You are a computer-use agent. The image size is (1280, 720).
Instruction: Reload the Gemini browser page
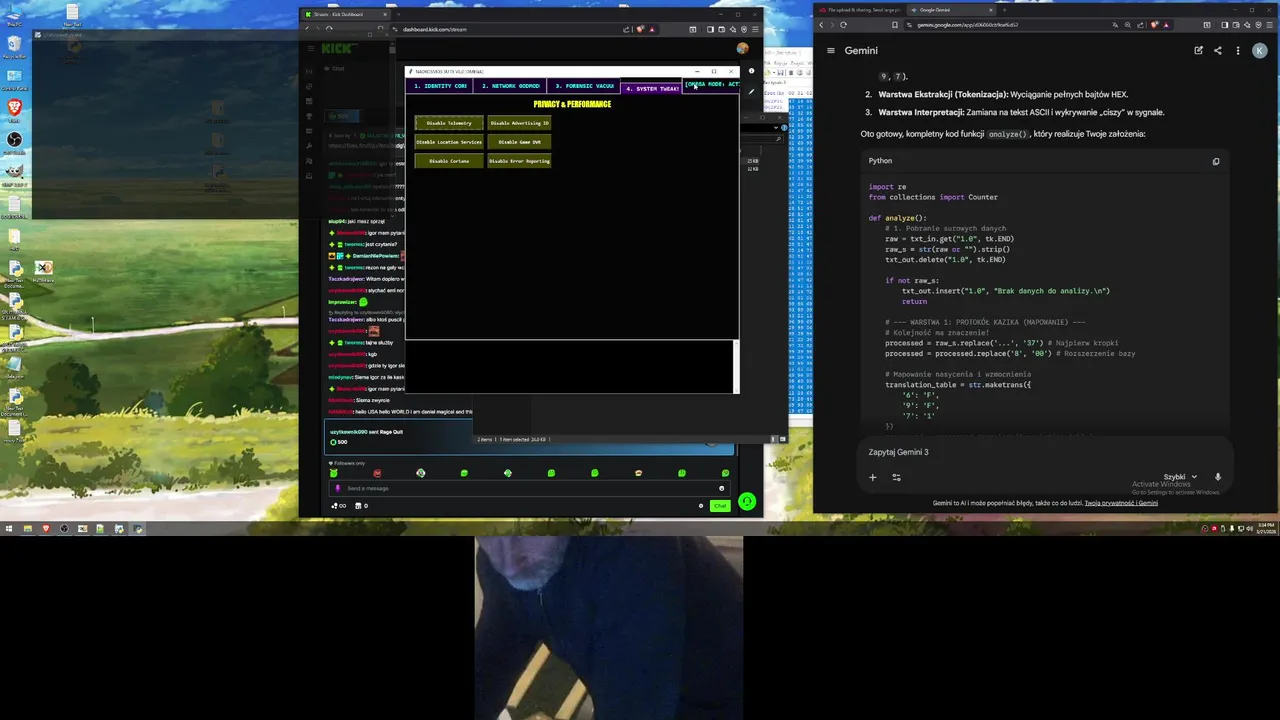click(x=843, y=25)
